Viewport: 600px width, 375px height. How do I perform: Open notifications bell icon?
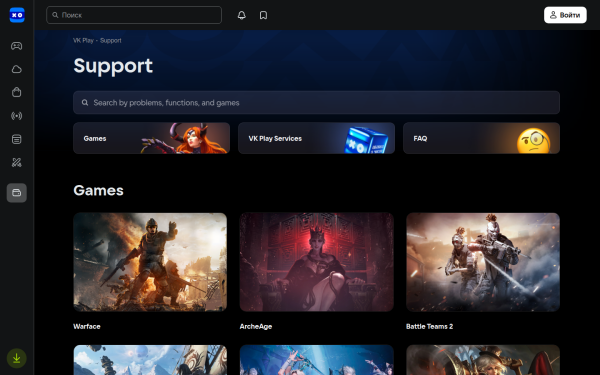(x=241, y=15)
